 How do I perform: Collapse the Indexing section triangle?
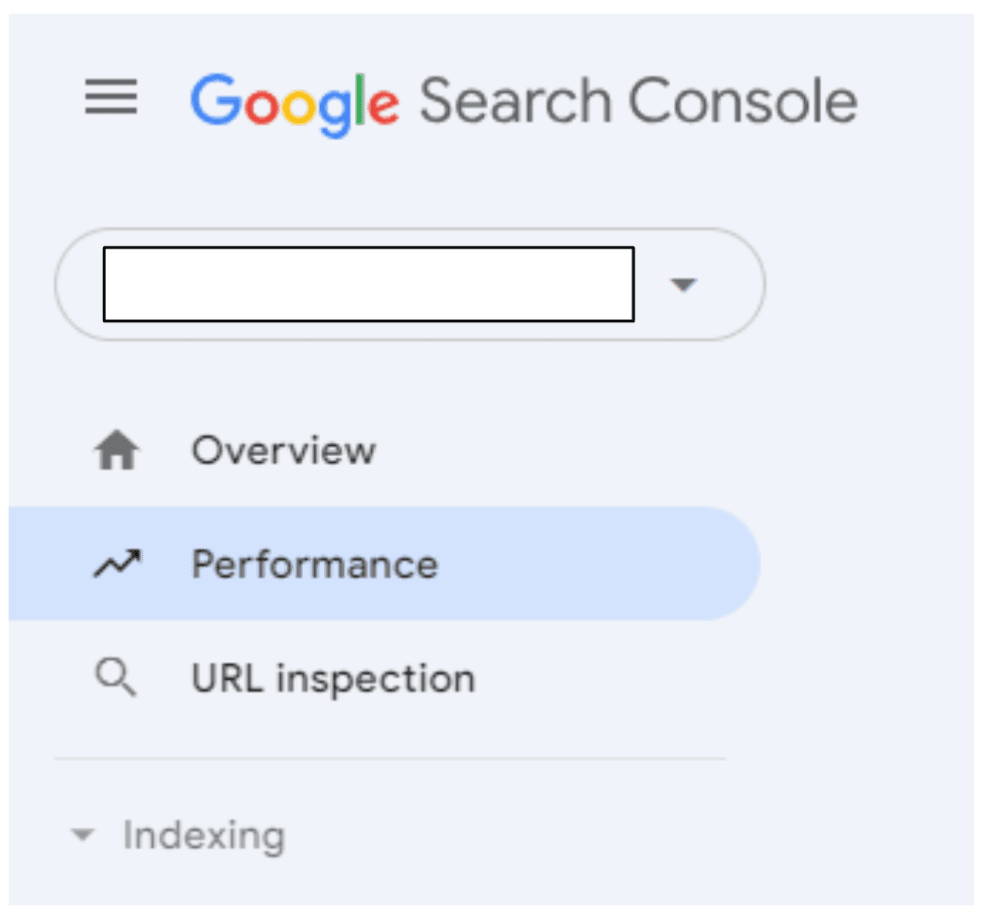click(x=83, y=835)
